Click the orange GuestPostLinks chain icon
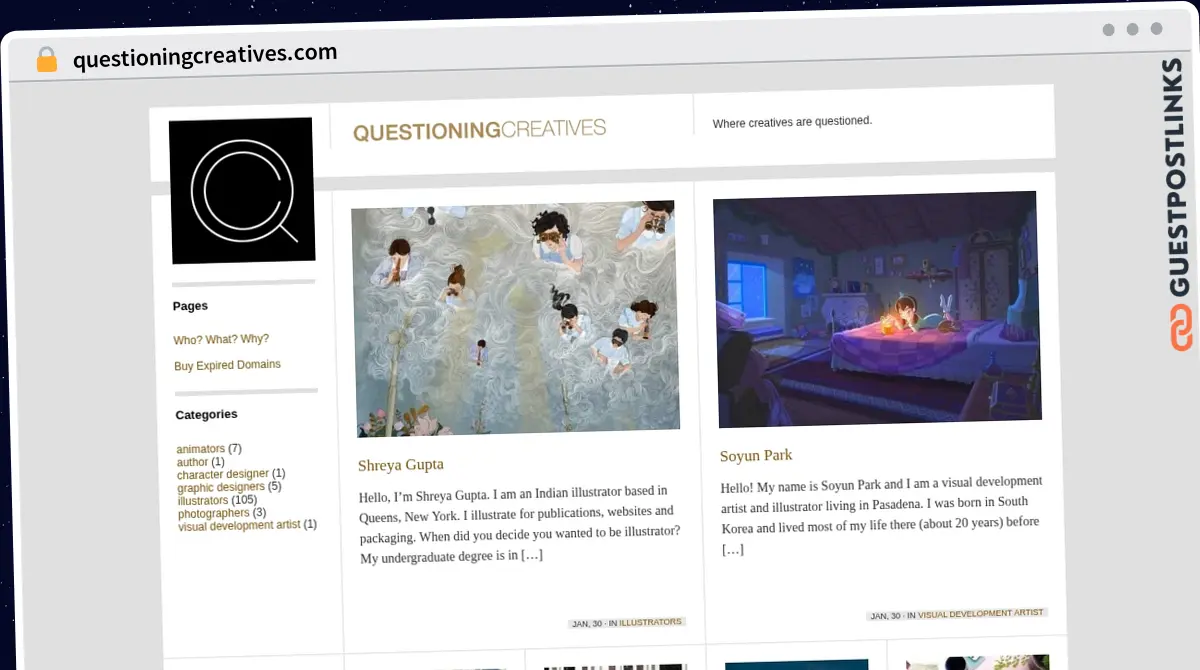Screen dimensions: 1200x670 tap(1180, 330)
